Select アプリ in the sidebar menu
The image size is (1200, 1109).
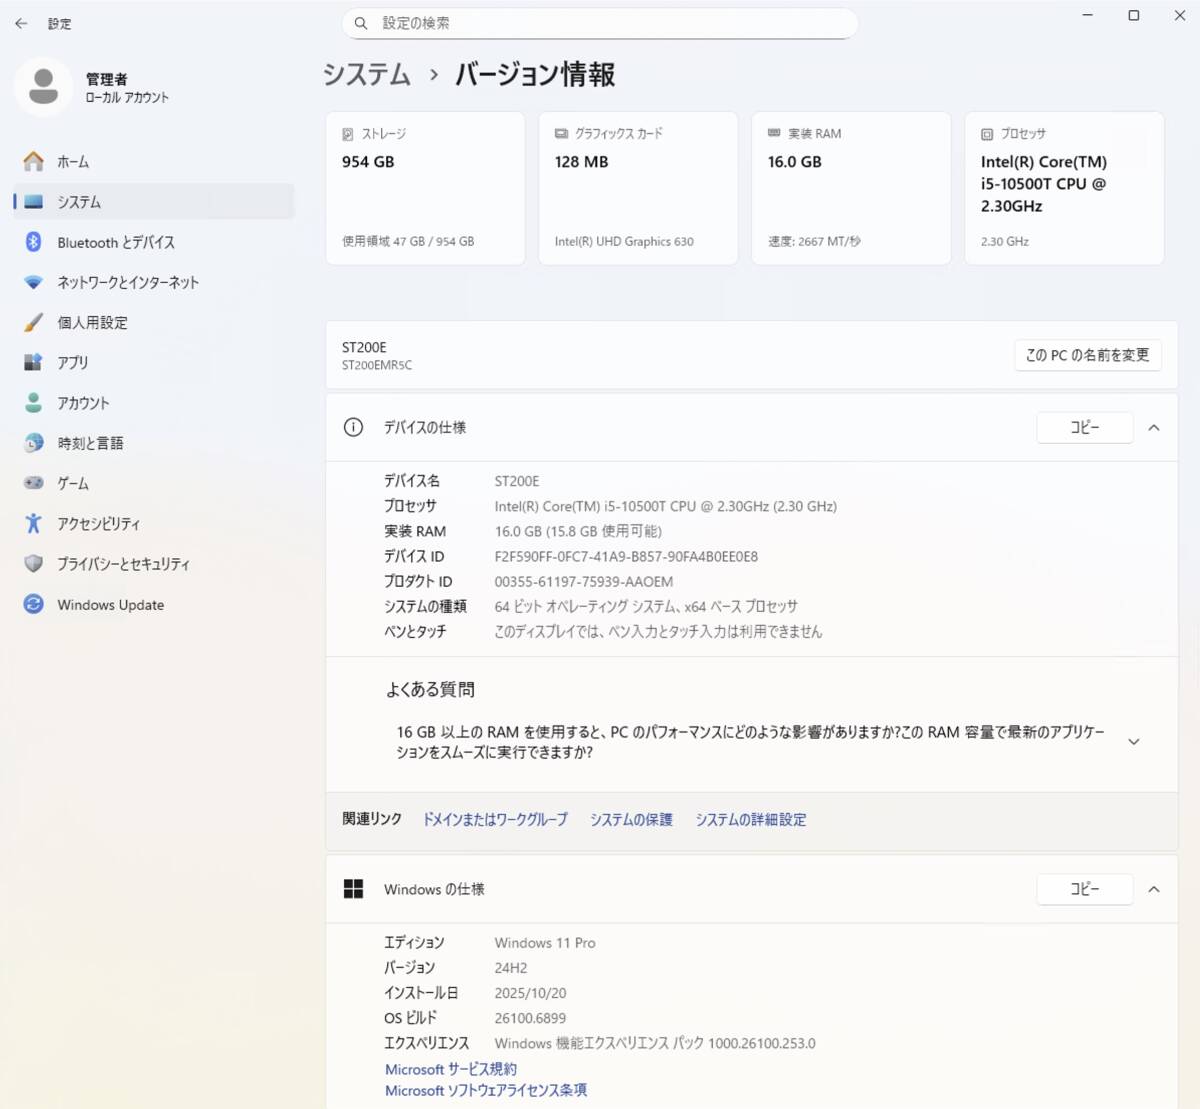(73, 363)
